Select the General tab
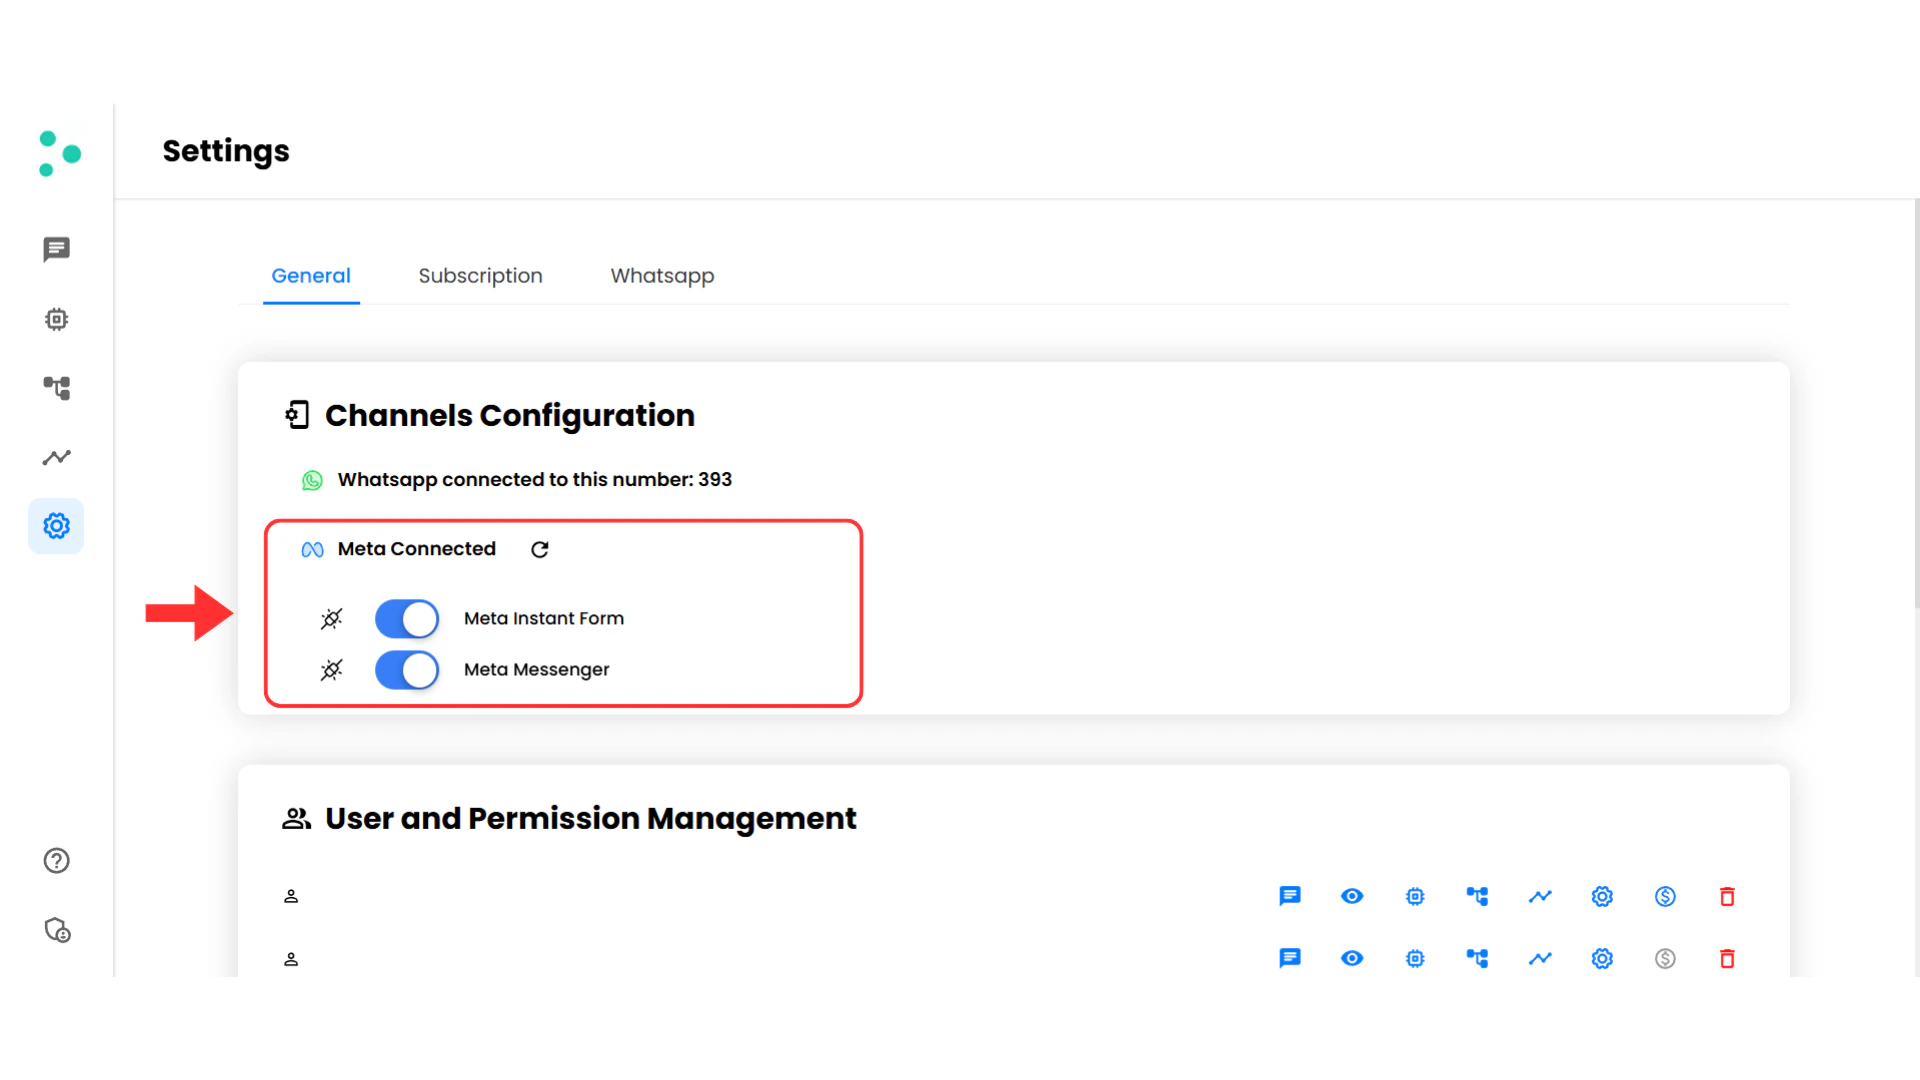 pos(311,275)
